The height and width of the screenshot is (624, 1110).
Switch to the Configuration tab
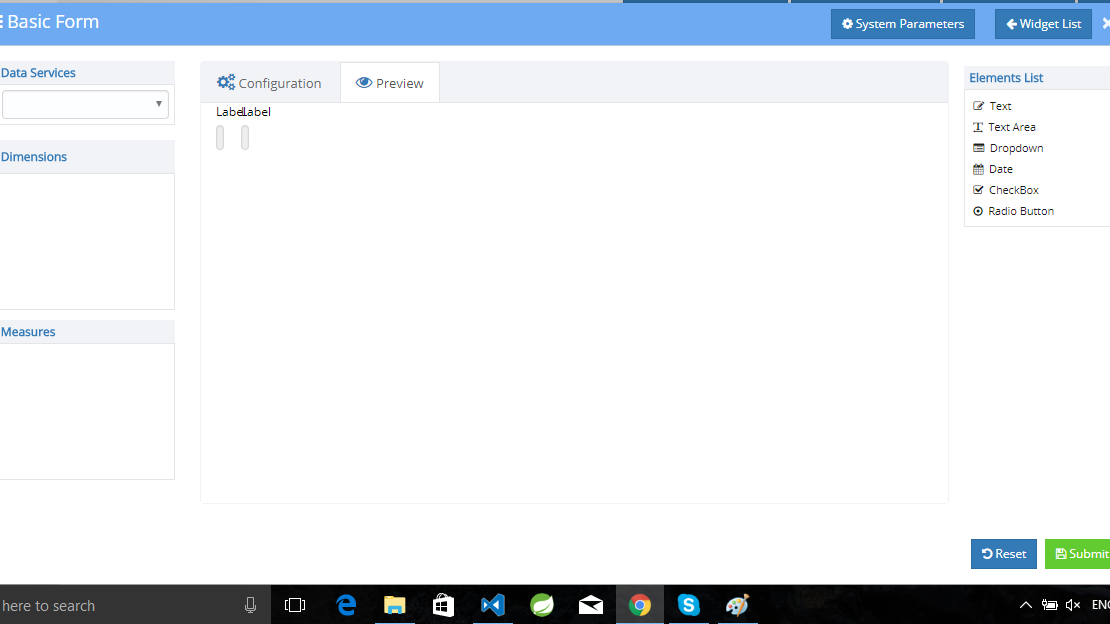(270, 82)
